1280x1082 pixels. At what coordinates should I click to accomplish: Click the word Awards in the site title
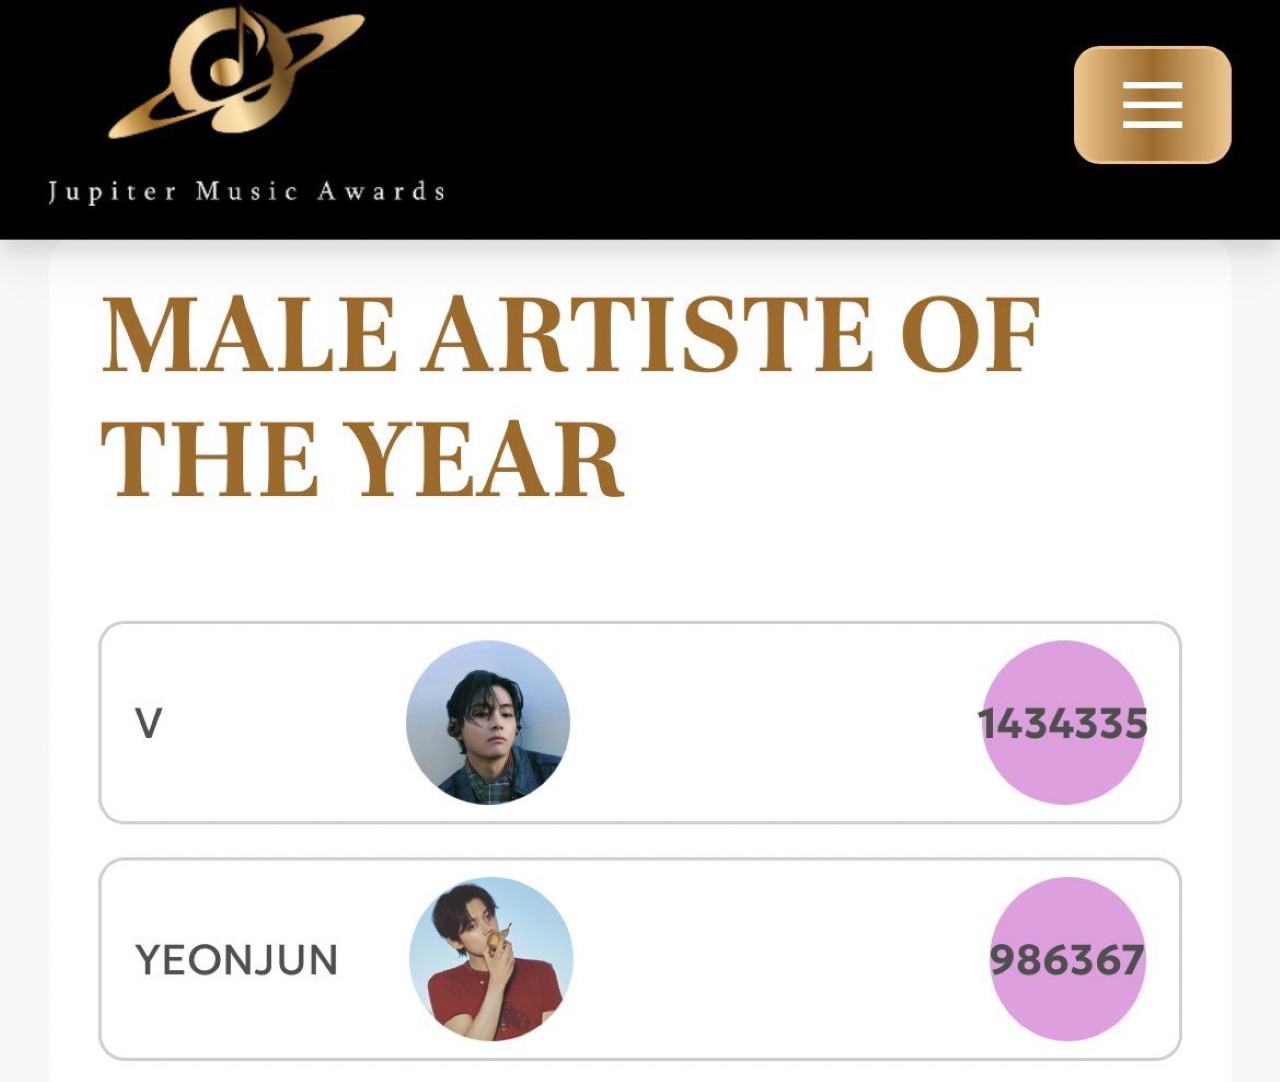[381, 191]
